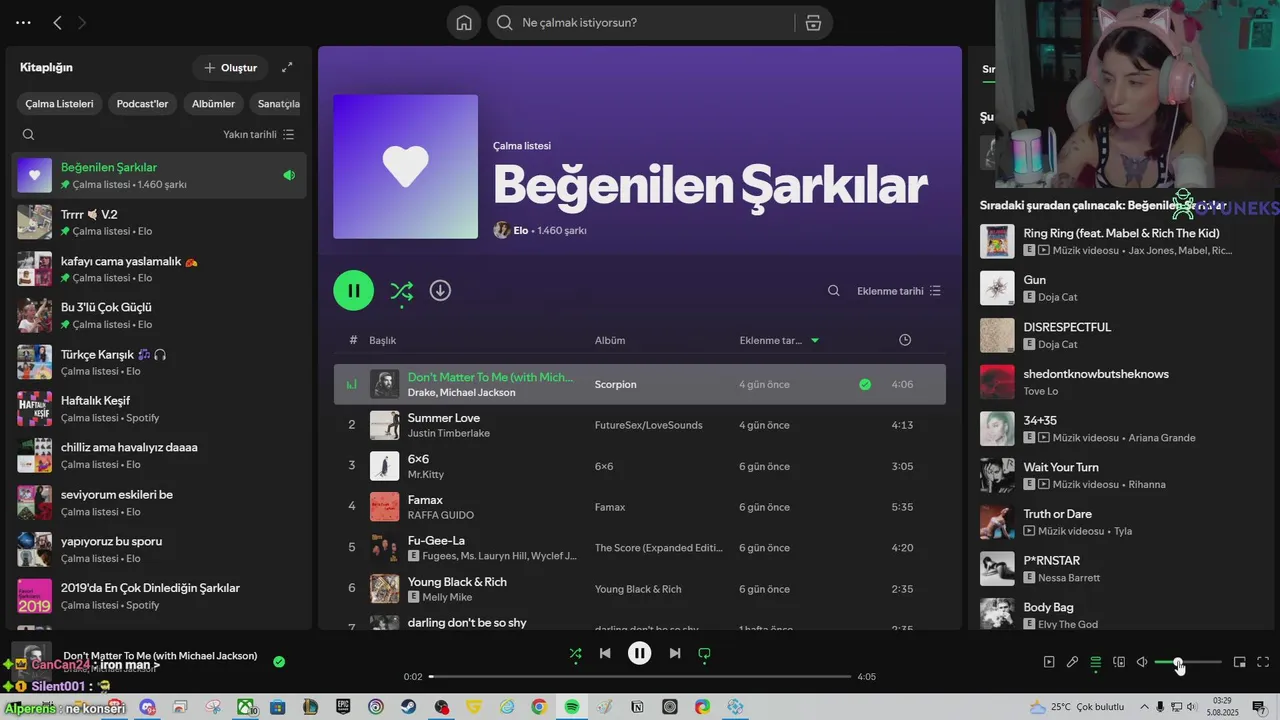Open Trrrr V.2 playlist in library
1280x720 pixels.
[x=160, y=222]
